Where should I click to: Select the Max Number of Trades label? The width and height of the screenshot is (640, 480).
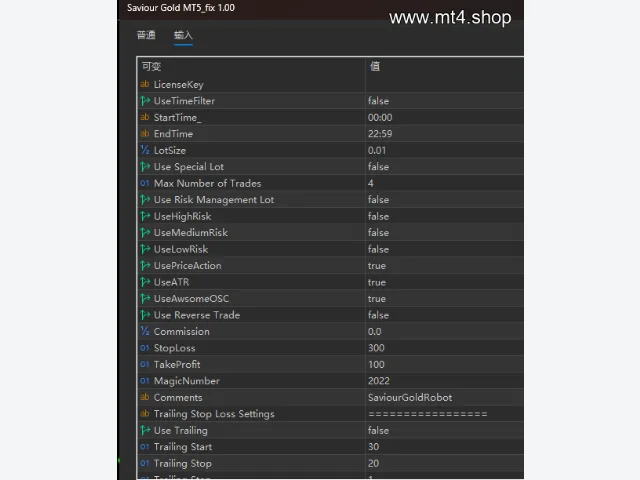[x=207, y=183]
